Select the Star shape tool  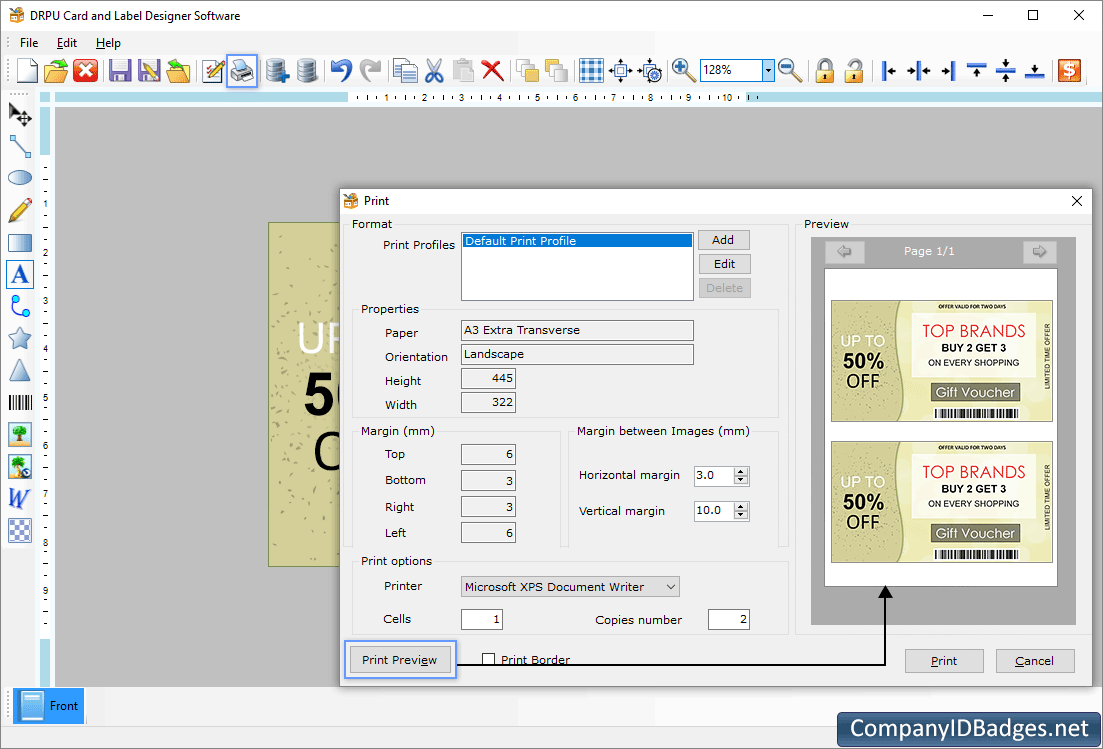20,338
